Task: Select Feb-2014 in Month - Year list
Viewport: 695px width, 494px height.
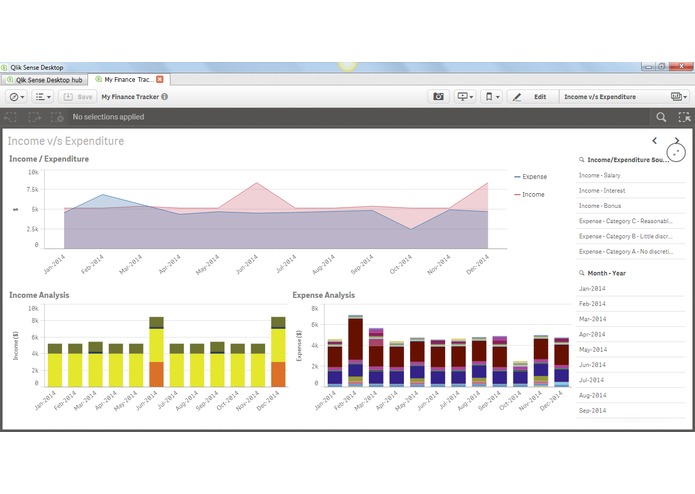Action: pos(631,303)
